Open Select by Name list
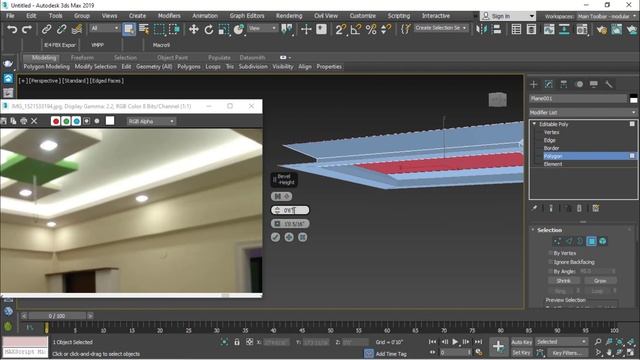The width and height of the screenshot is (640, 360). point(144,29)
